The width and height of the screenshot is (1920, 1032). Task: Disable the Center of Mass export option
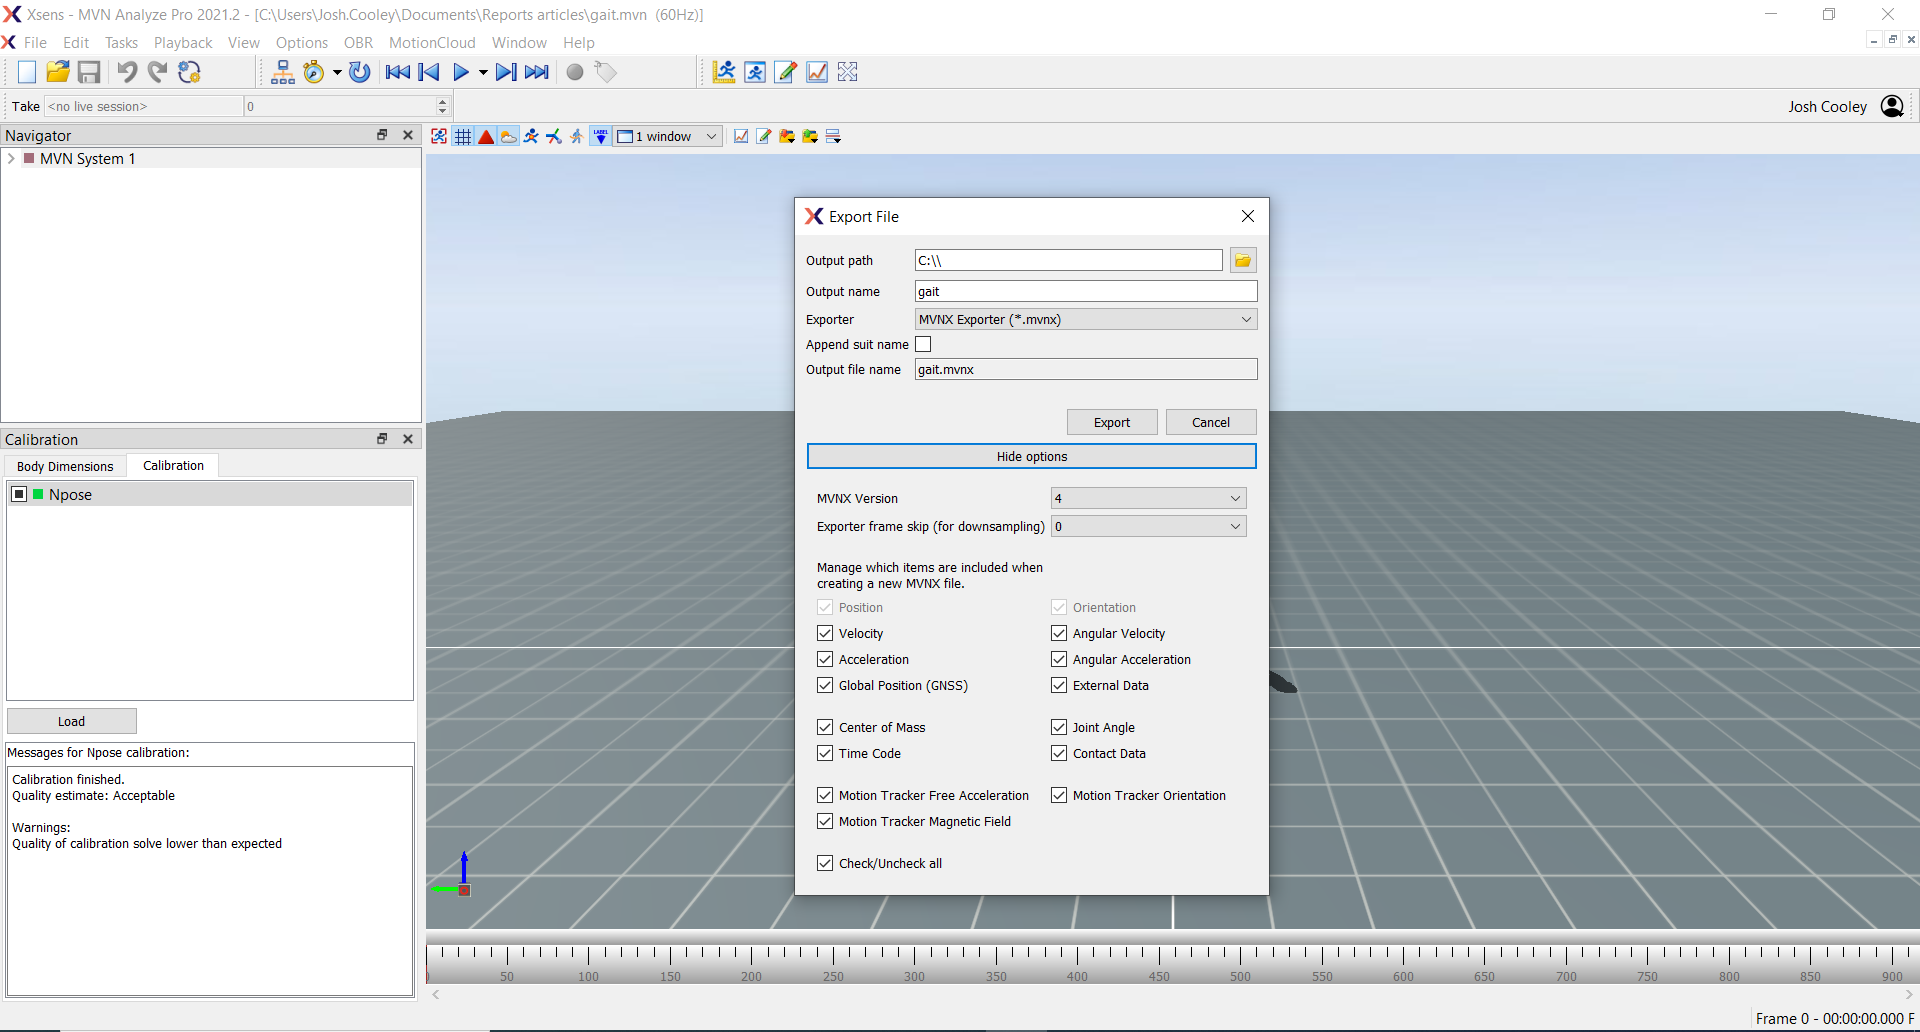pos(825,727)
